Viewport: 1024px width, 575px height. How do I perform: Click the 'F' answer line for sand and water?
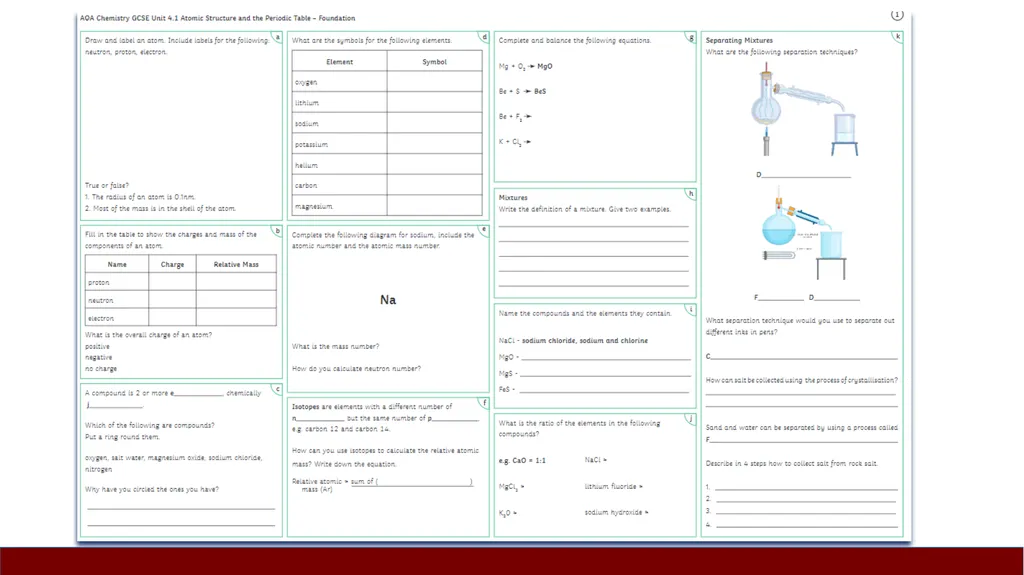802,440
